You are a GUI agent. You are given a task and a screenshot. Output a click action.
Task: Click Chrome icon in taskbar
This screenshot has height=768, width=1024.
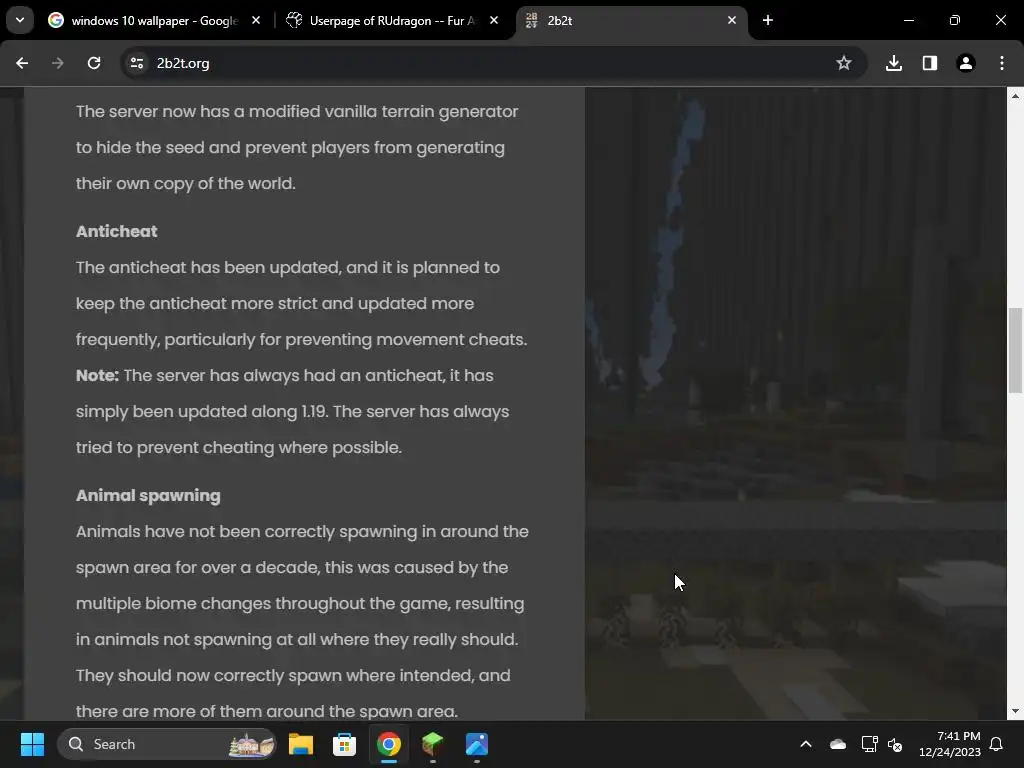[x=389, y=744]
